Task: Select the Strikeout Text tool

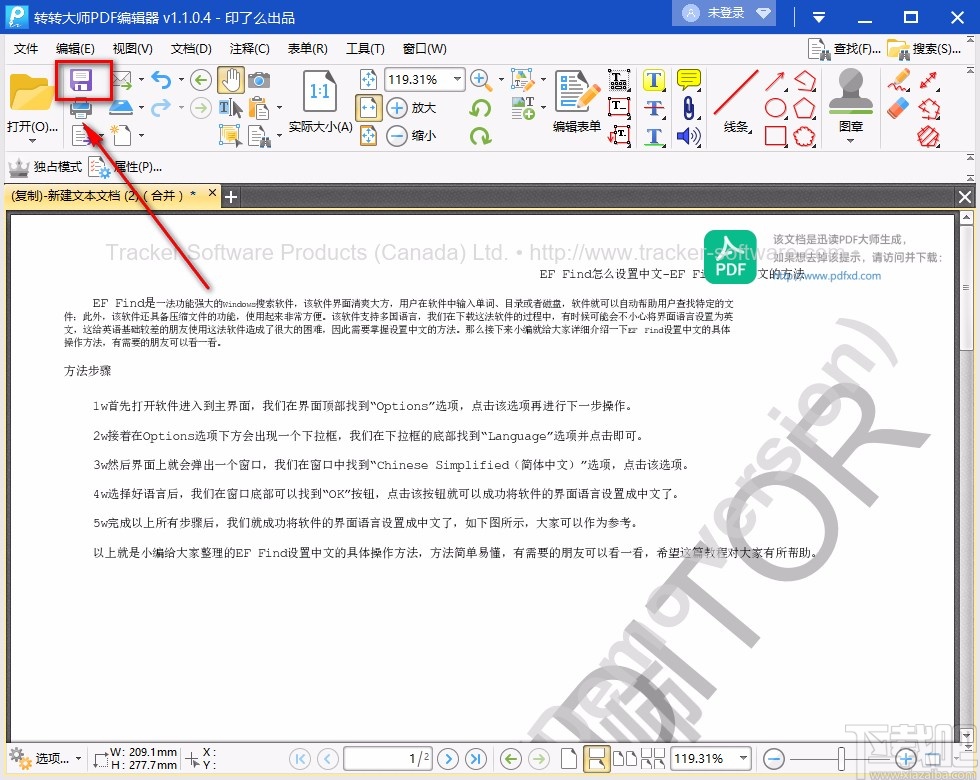Action: pyautogui.click(x=654, y=108)
